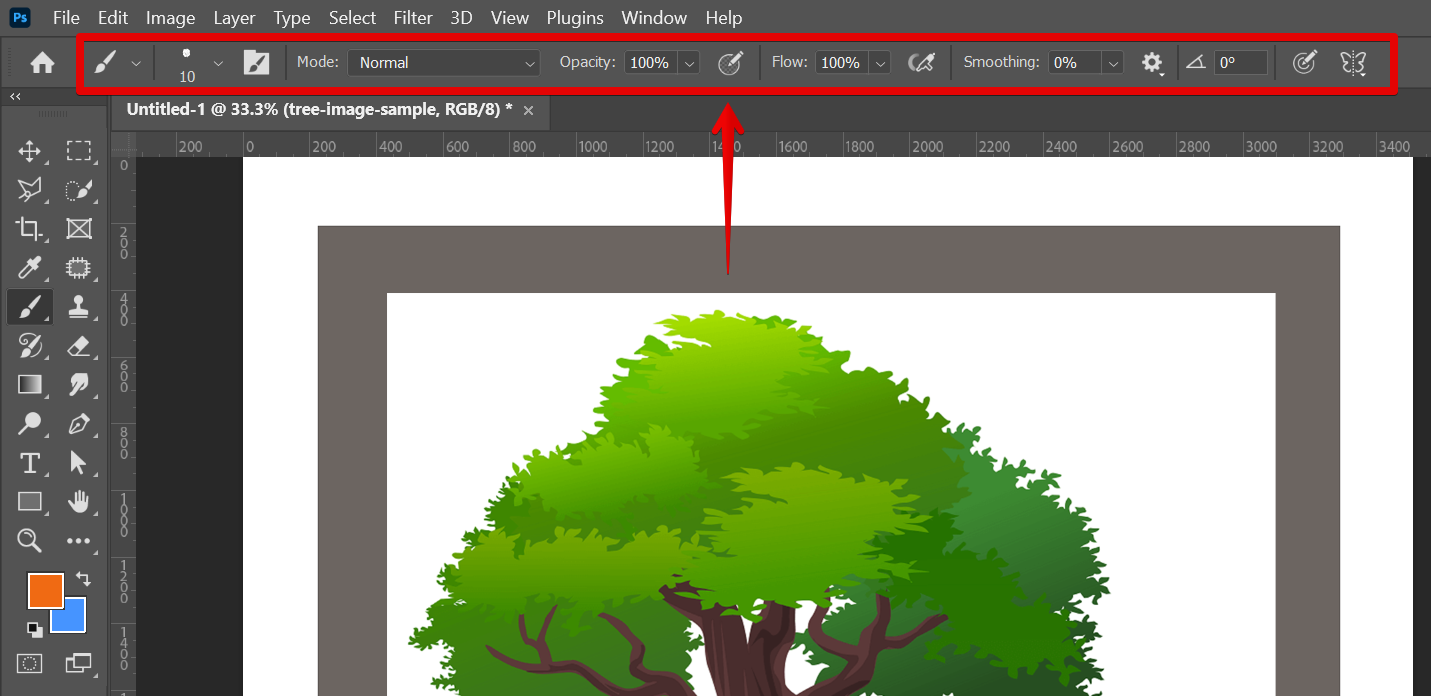Viewport: 1431px width, 696px height.
Task: Select the Hand tool
Action: (79, 502)
